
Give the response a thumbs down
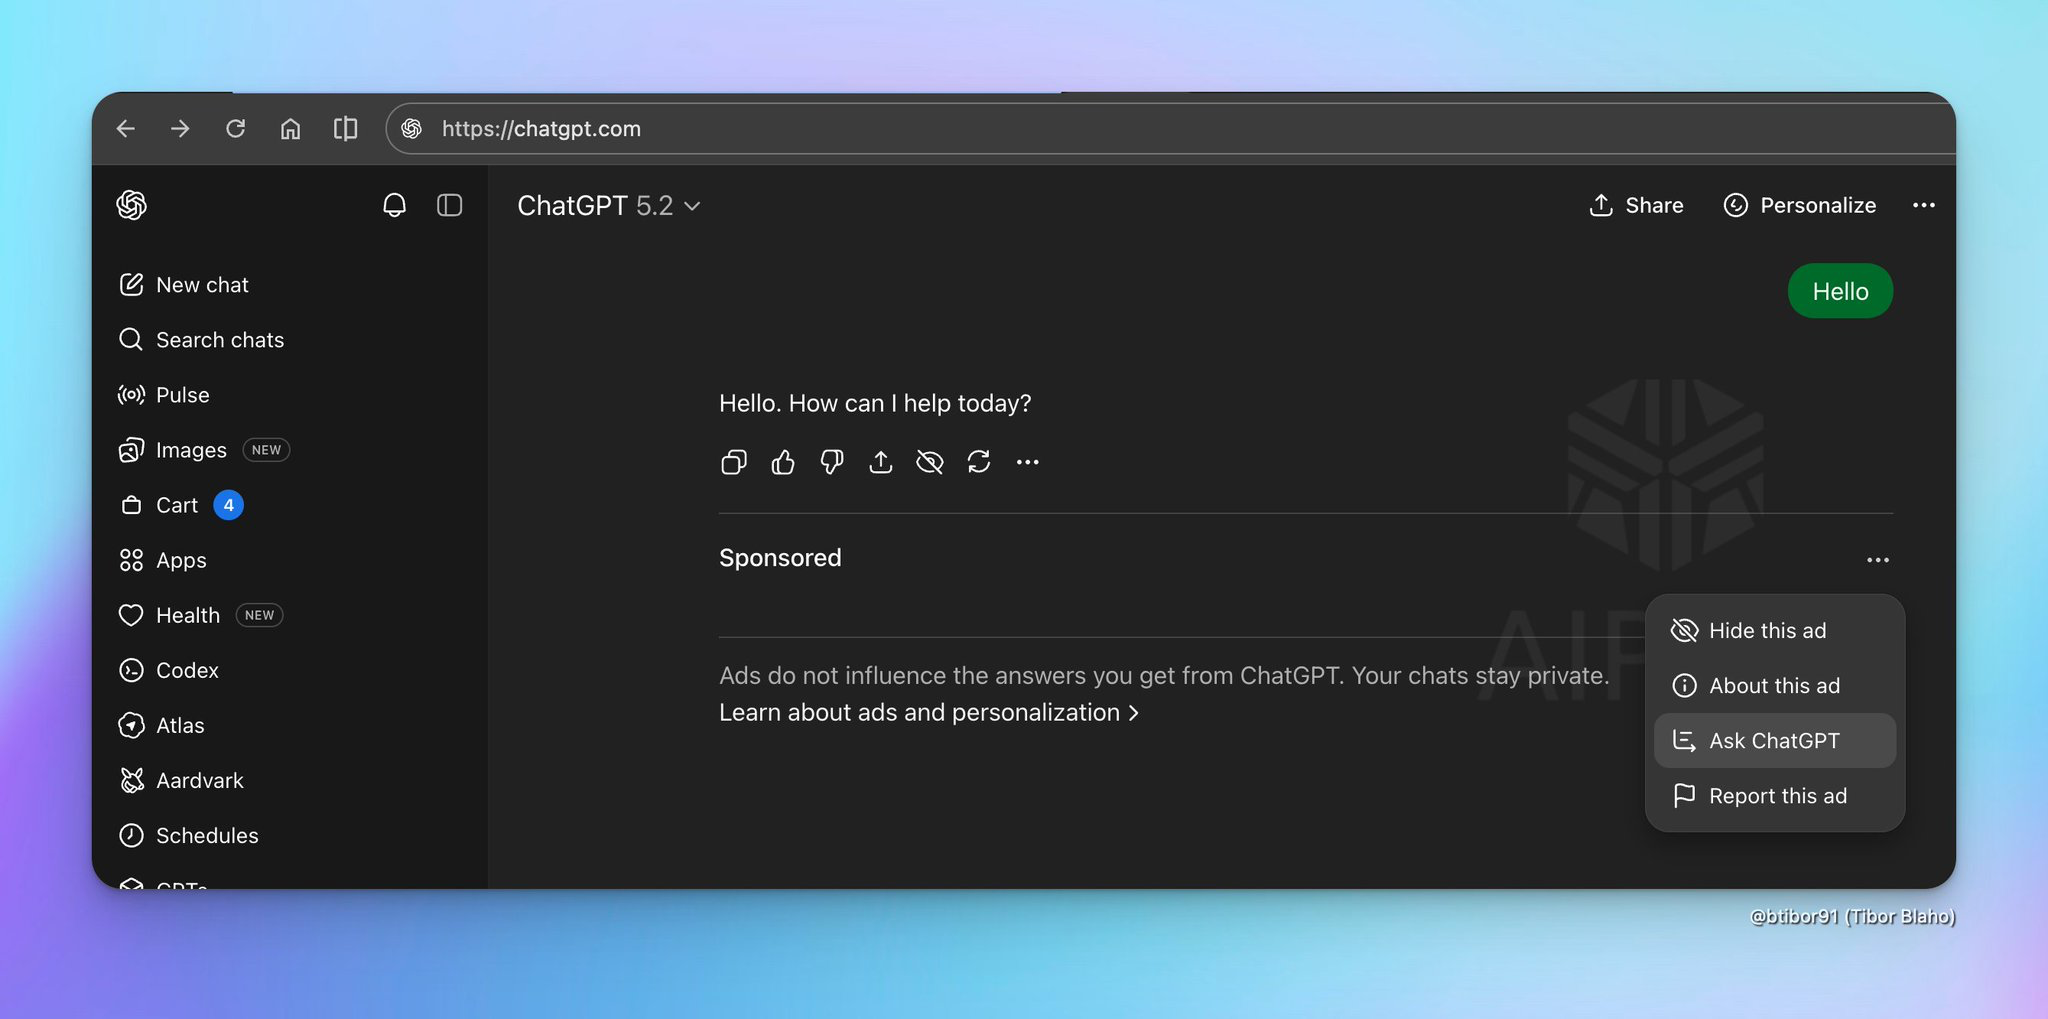click(x=832, y=462)
